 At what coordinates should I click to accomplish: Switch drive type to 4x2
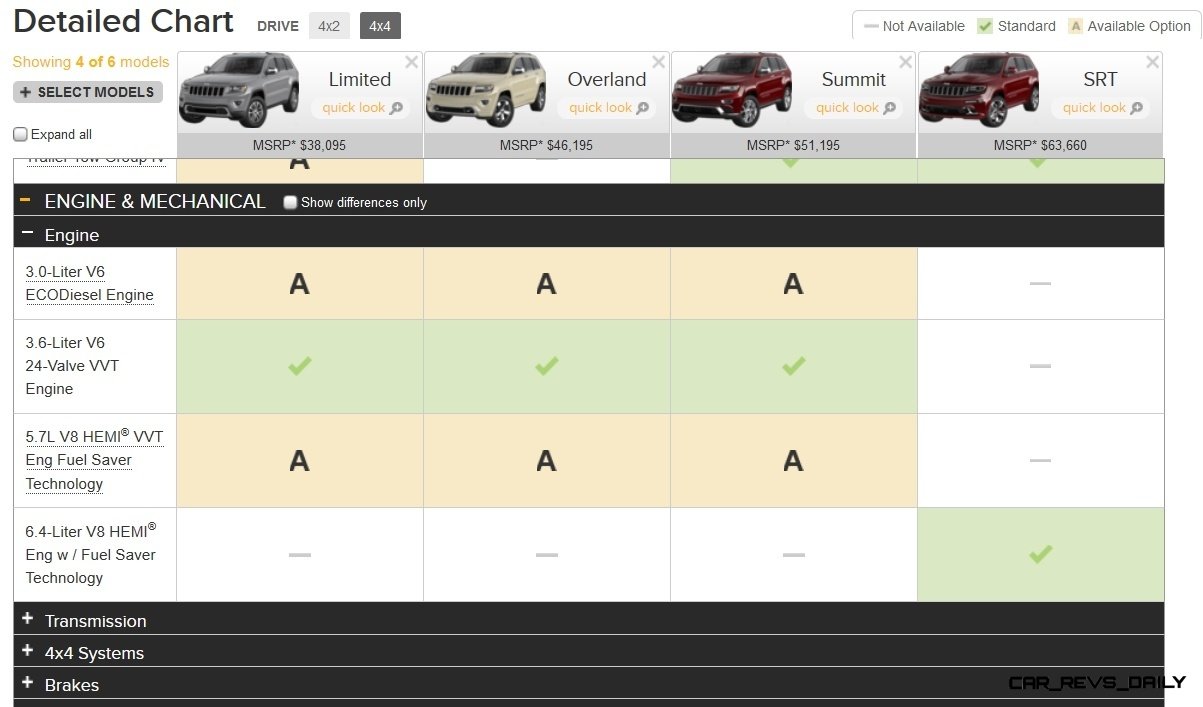pyautogui.click(x=329, y=26)
